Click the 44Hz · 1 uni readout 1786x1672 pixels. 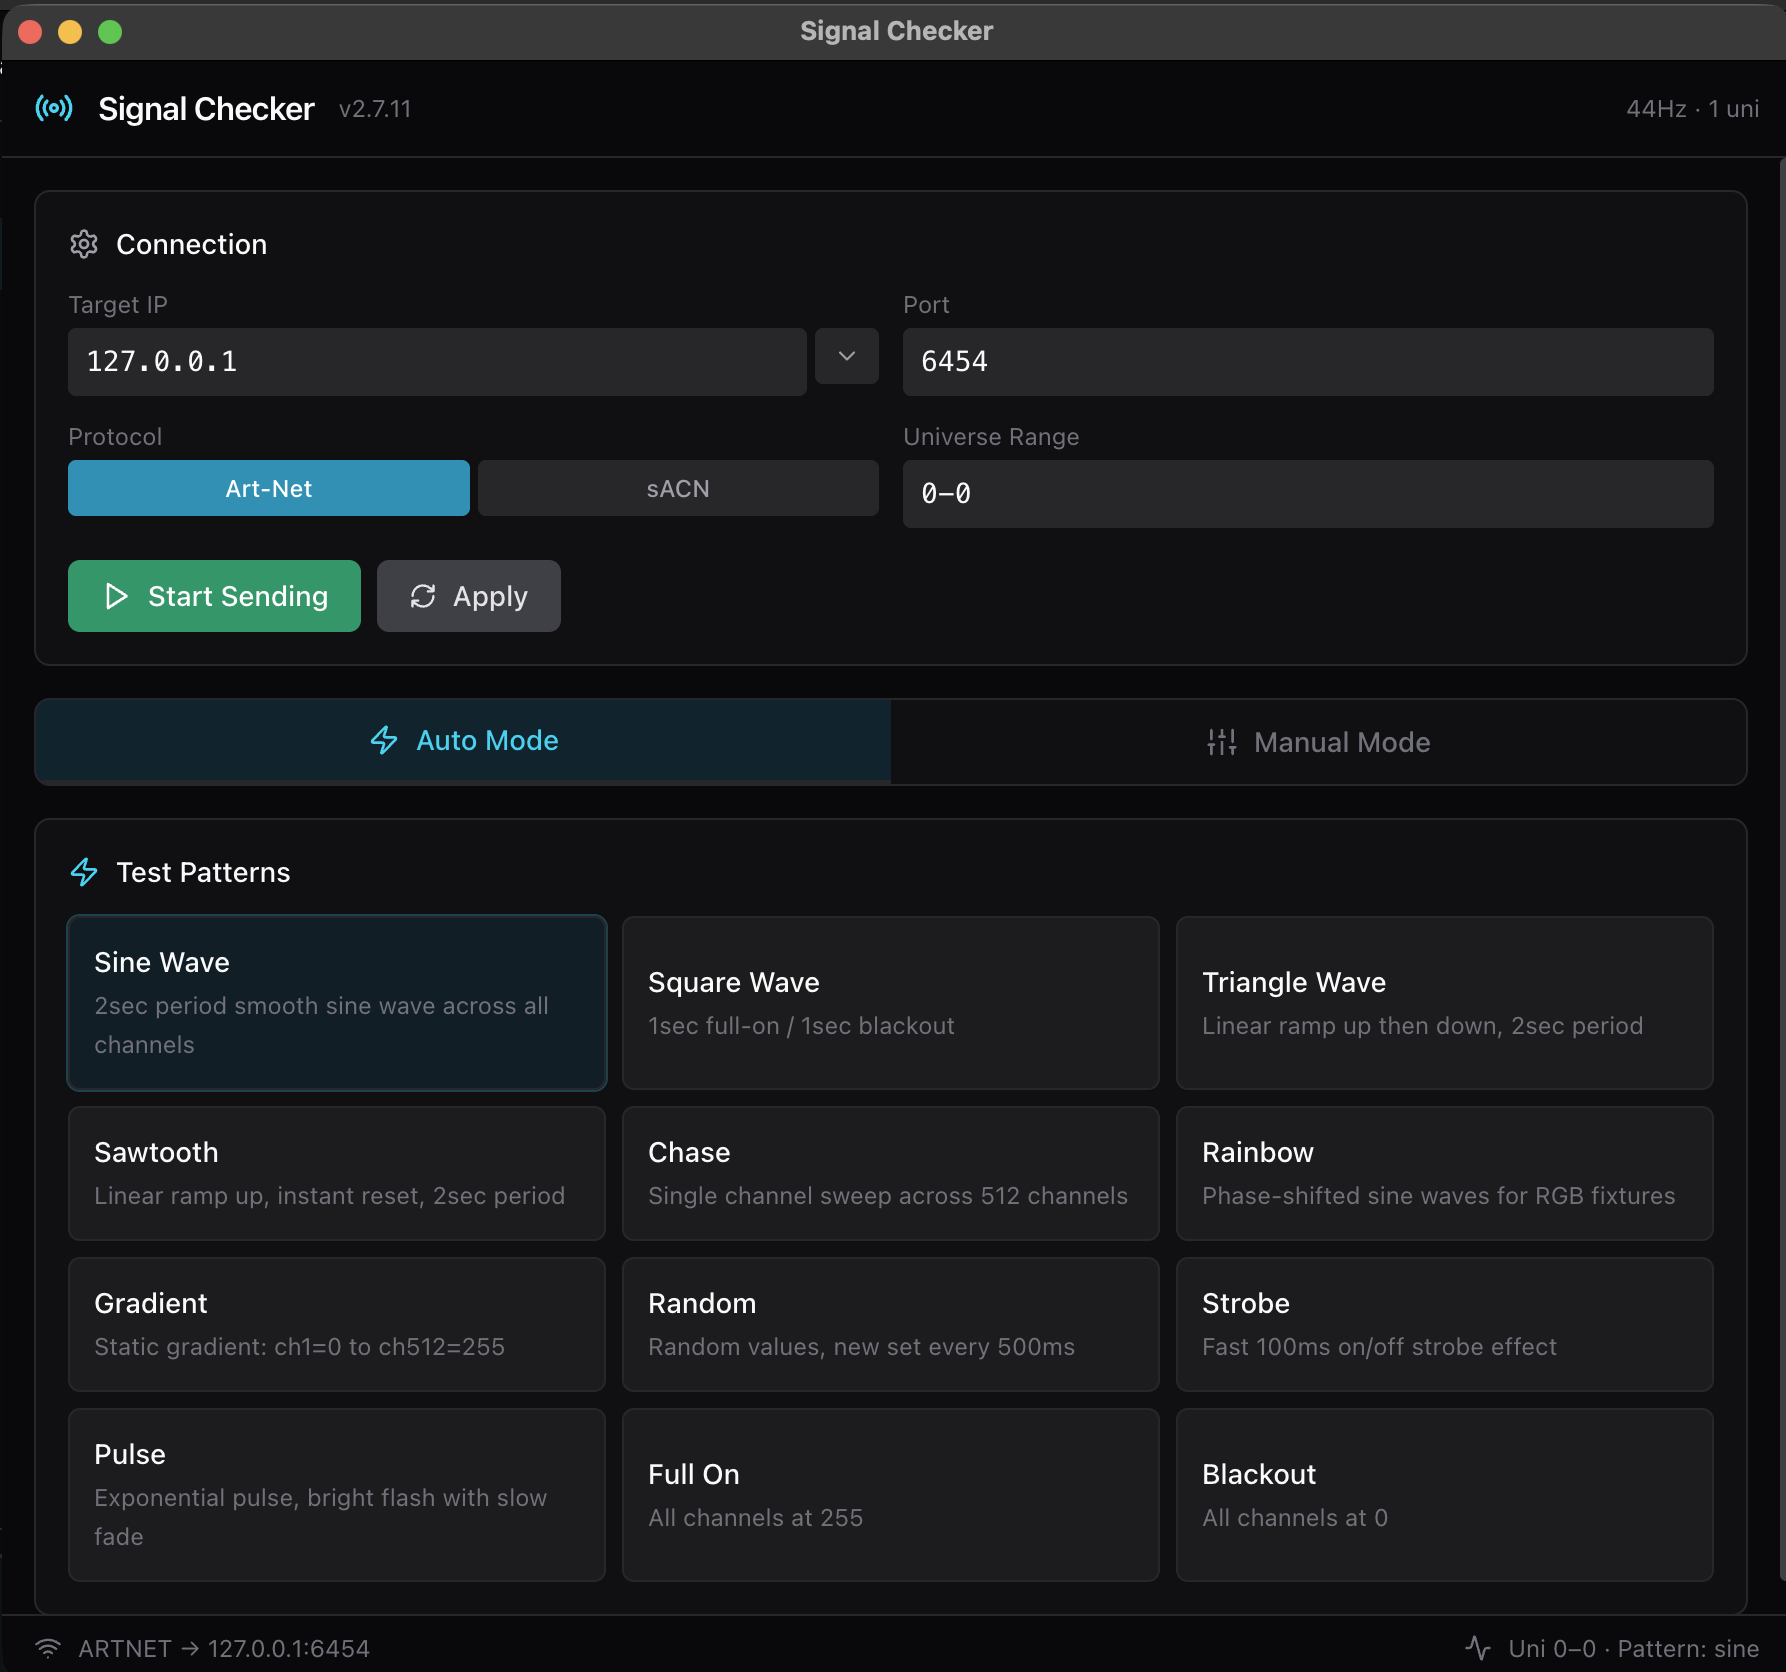(1692, 109)
